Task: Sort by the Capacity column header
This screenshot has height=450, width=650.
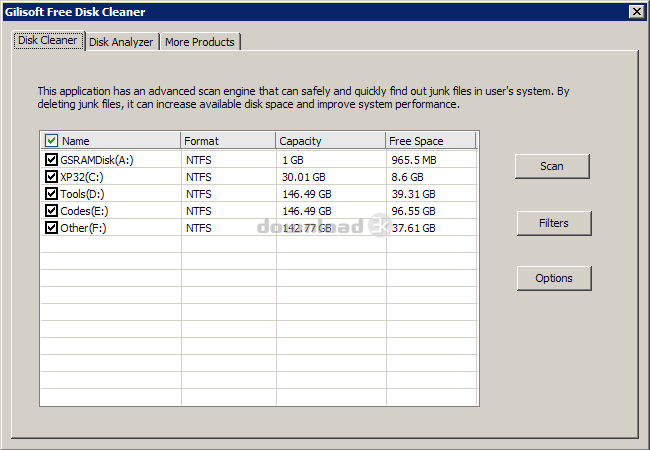Action: (330, 140)
